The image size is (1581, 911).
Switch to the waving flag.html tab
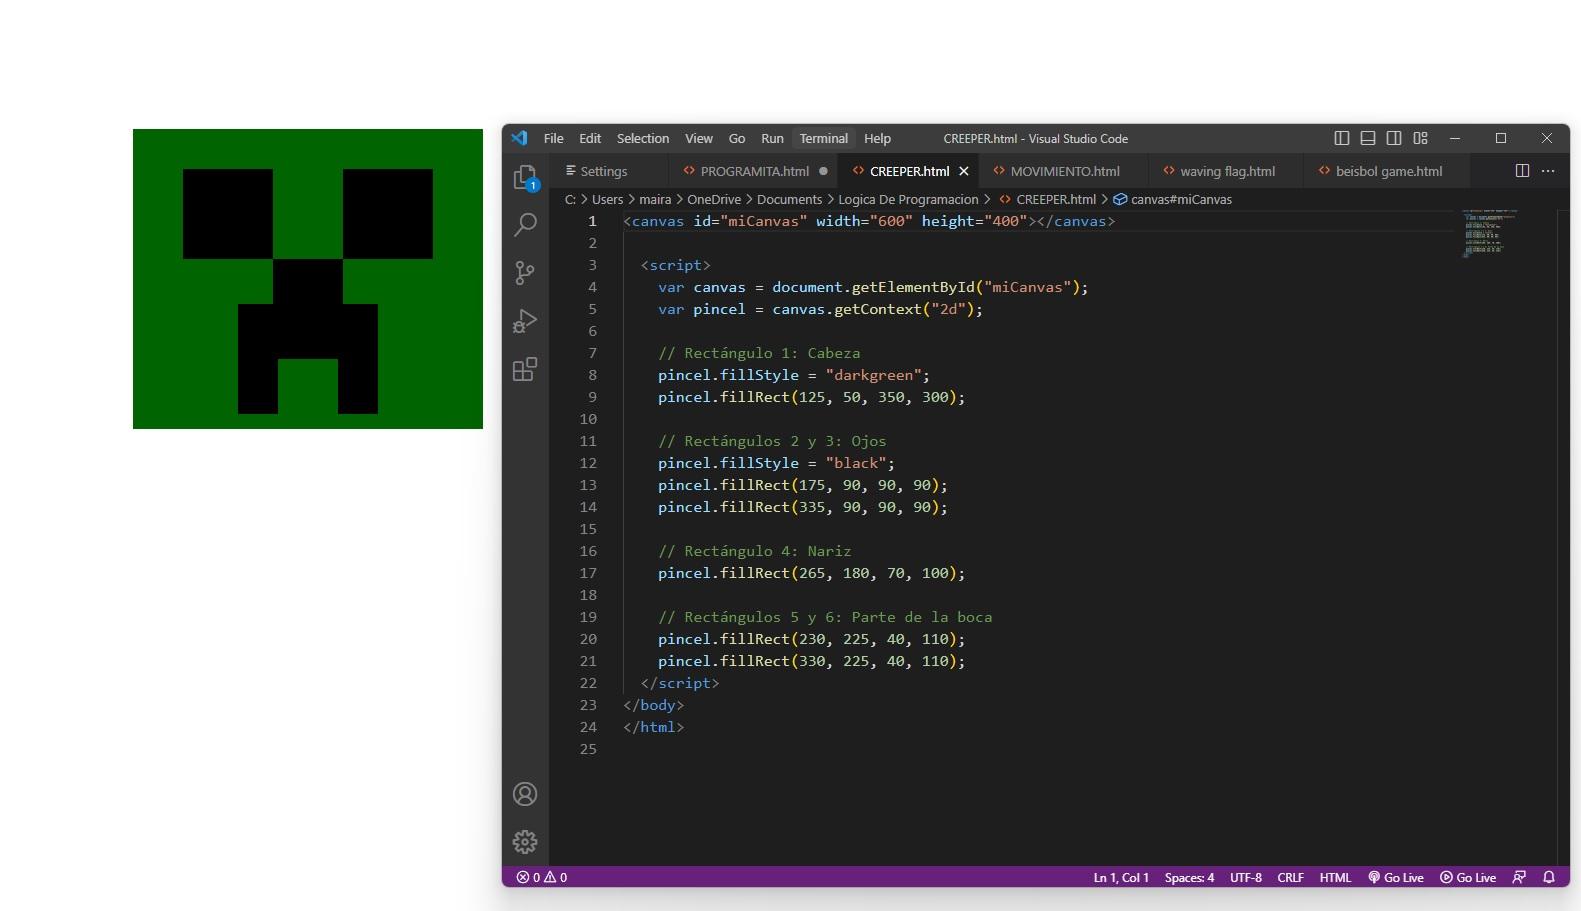click(x=1226, y=171)
